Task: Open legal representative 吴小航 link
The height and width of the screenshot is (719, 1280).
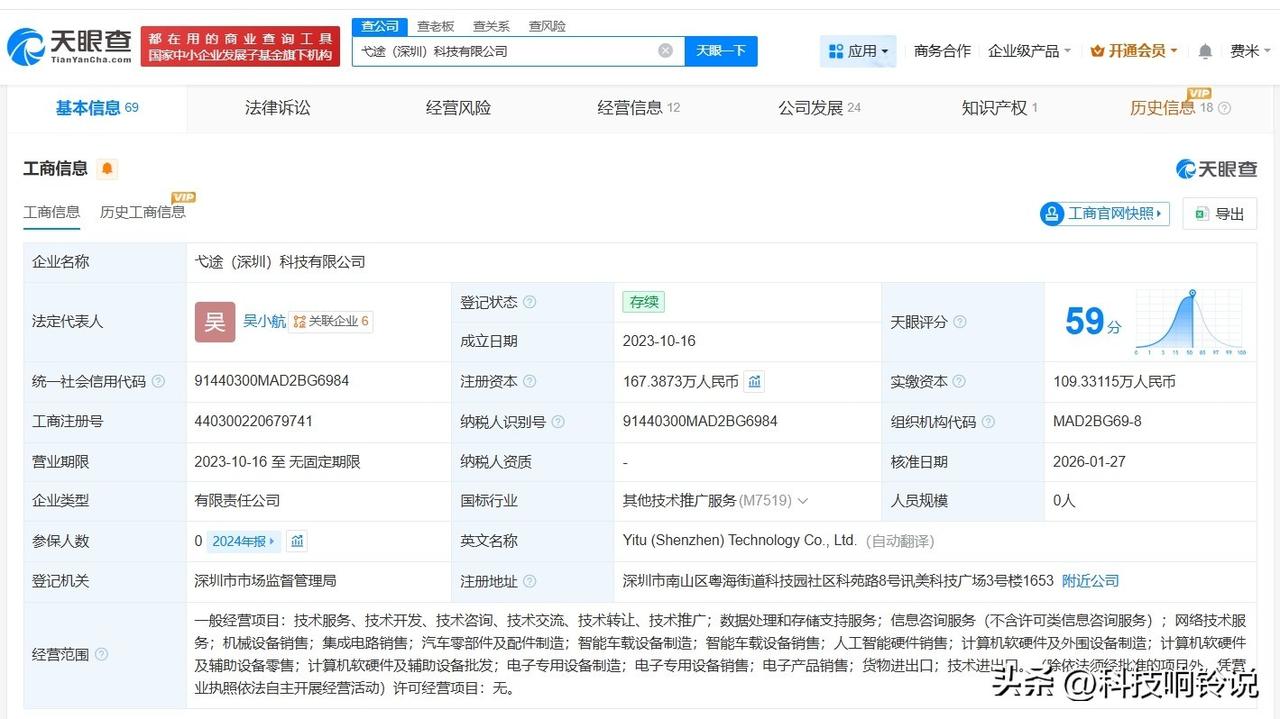Action: 264,321
